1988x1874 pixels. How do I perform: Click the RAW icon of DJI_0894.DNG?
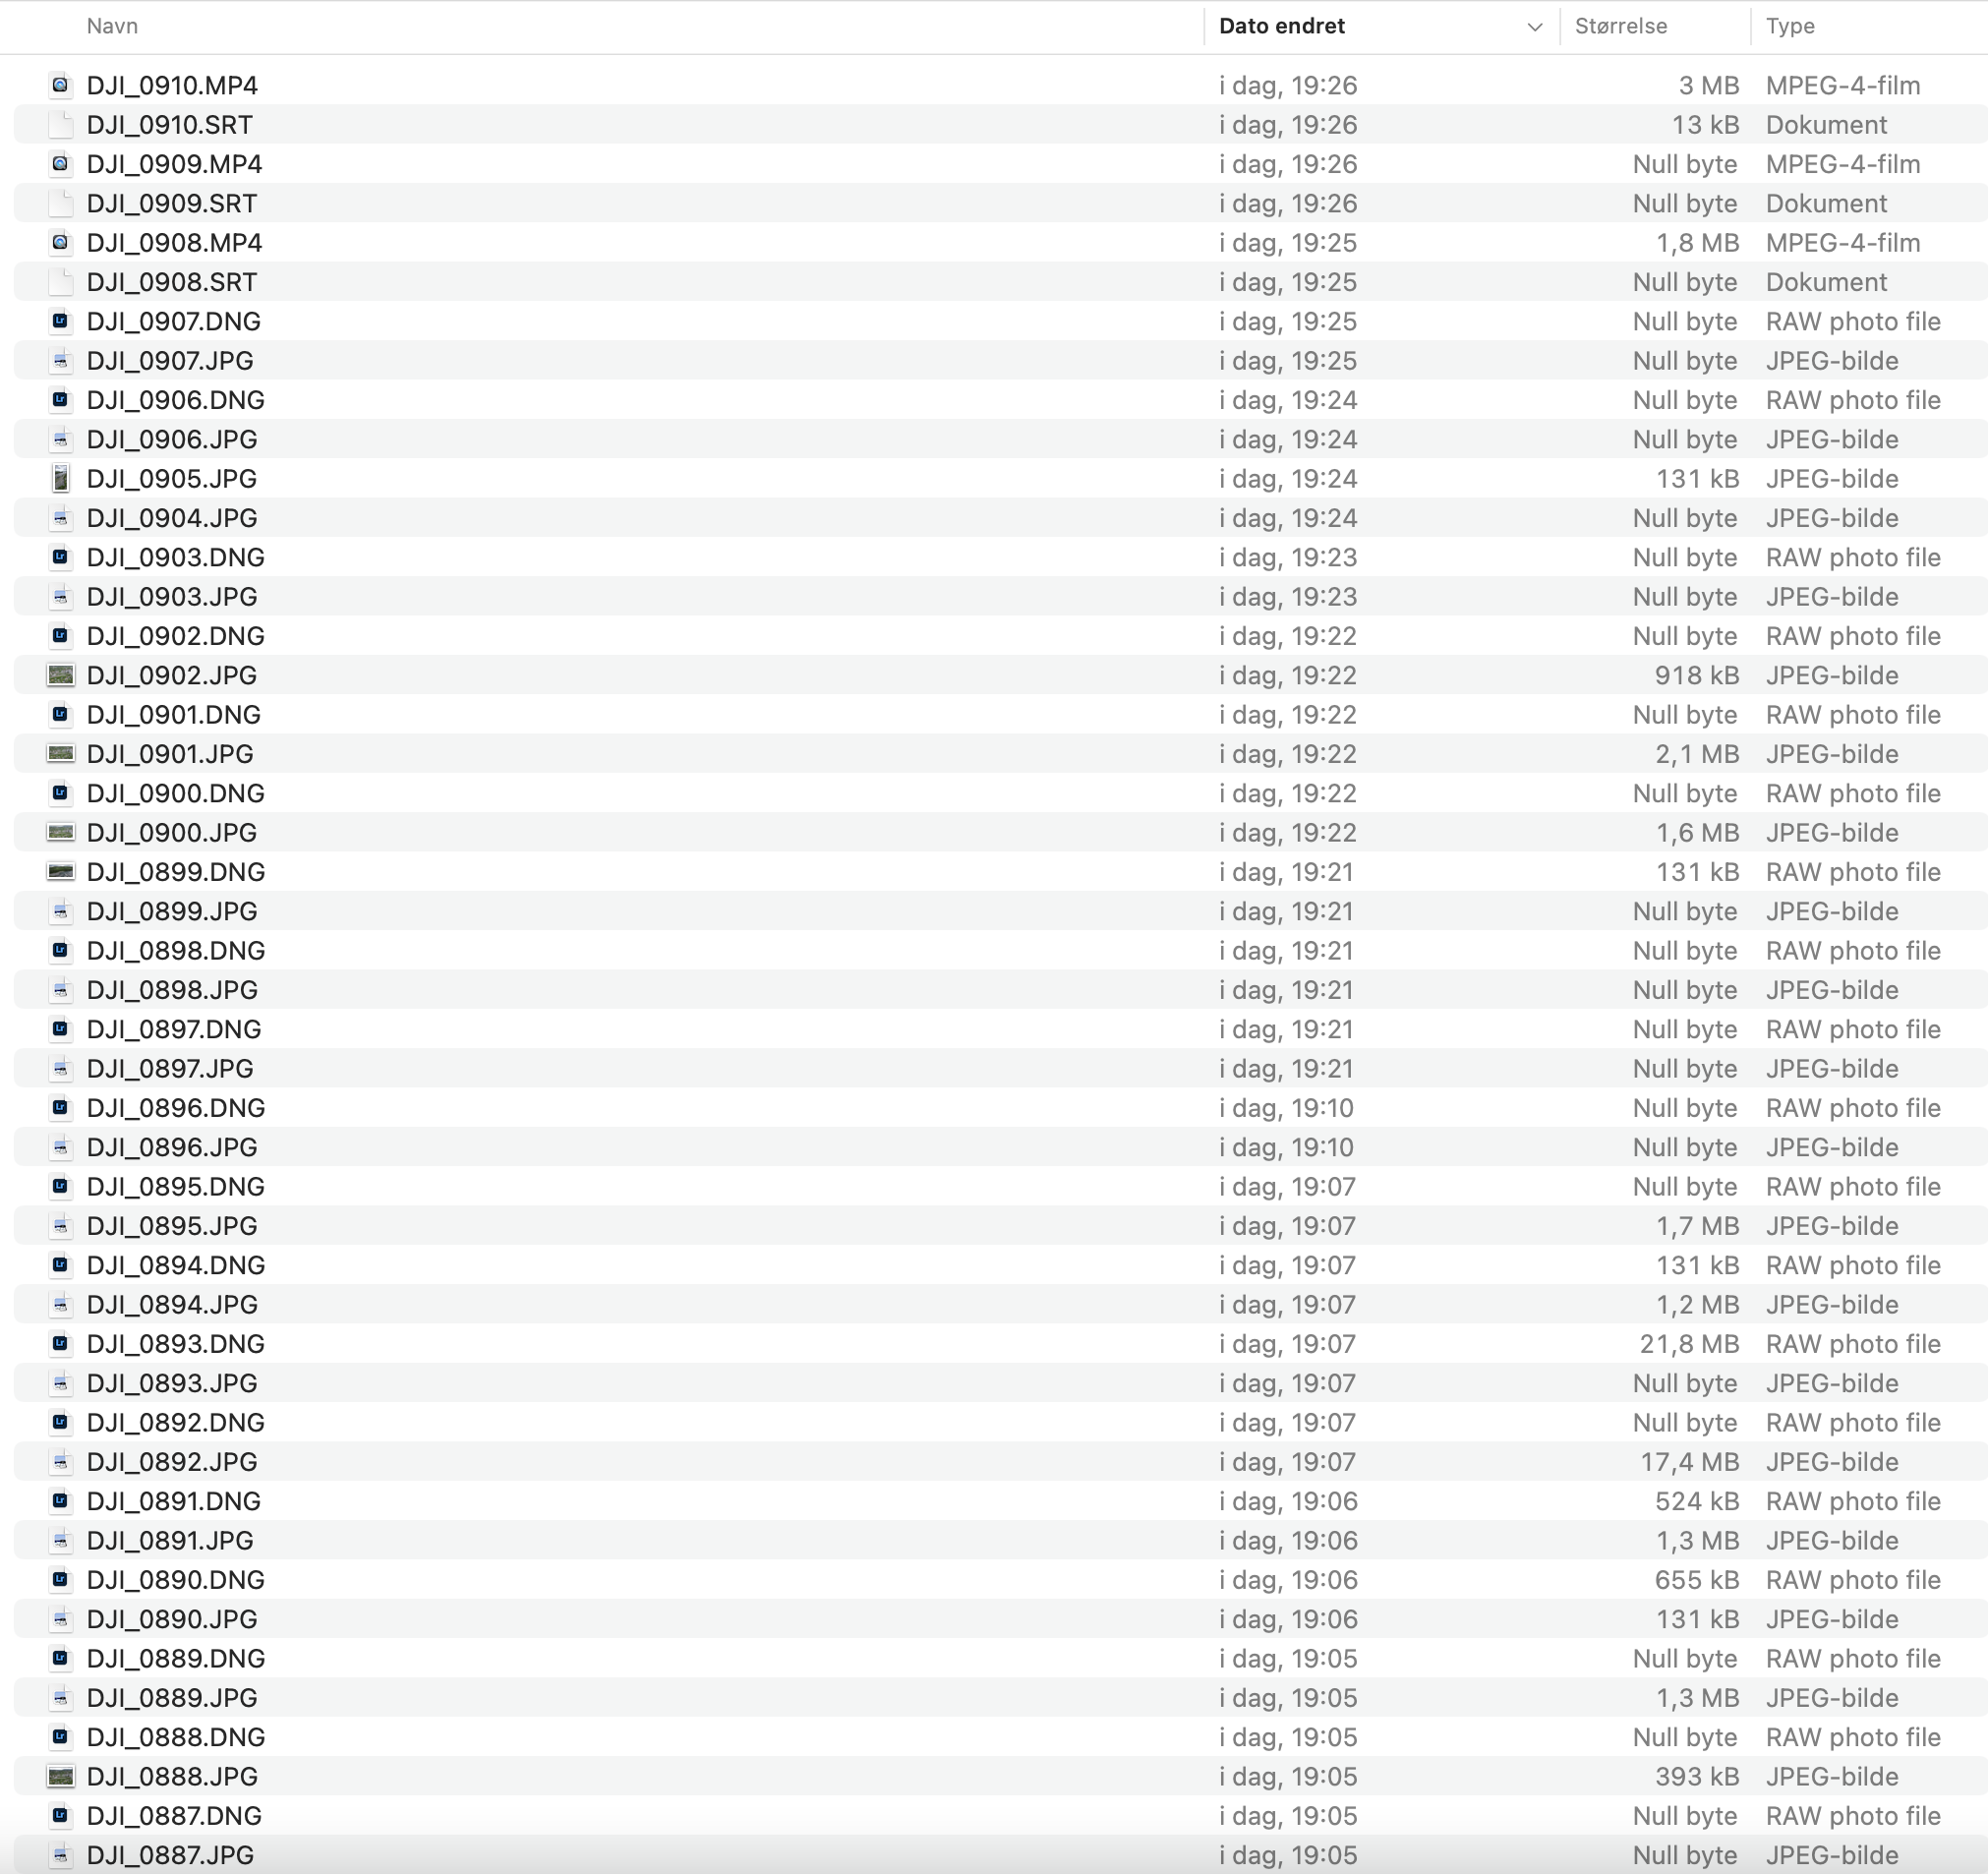coord(61,1265)
